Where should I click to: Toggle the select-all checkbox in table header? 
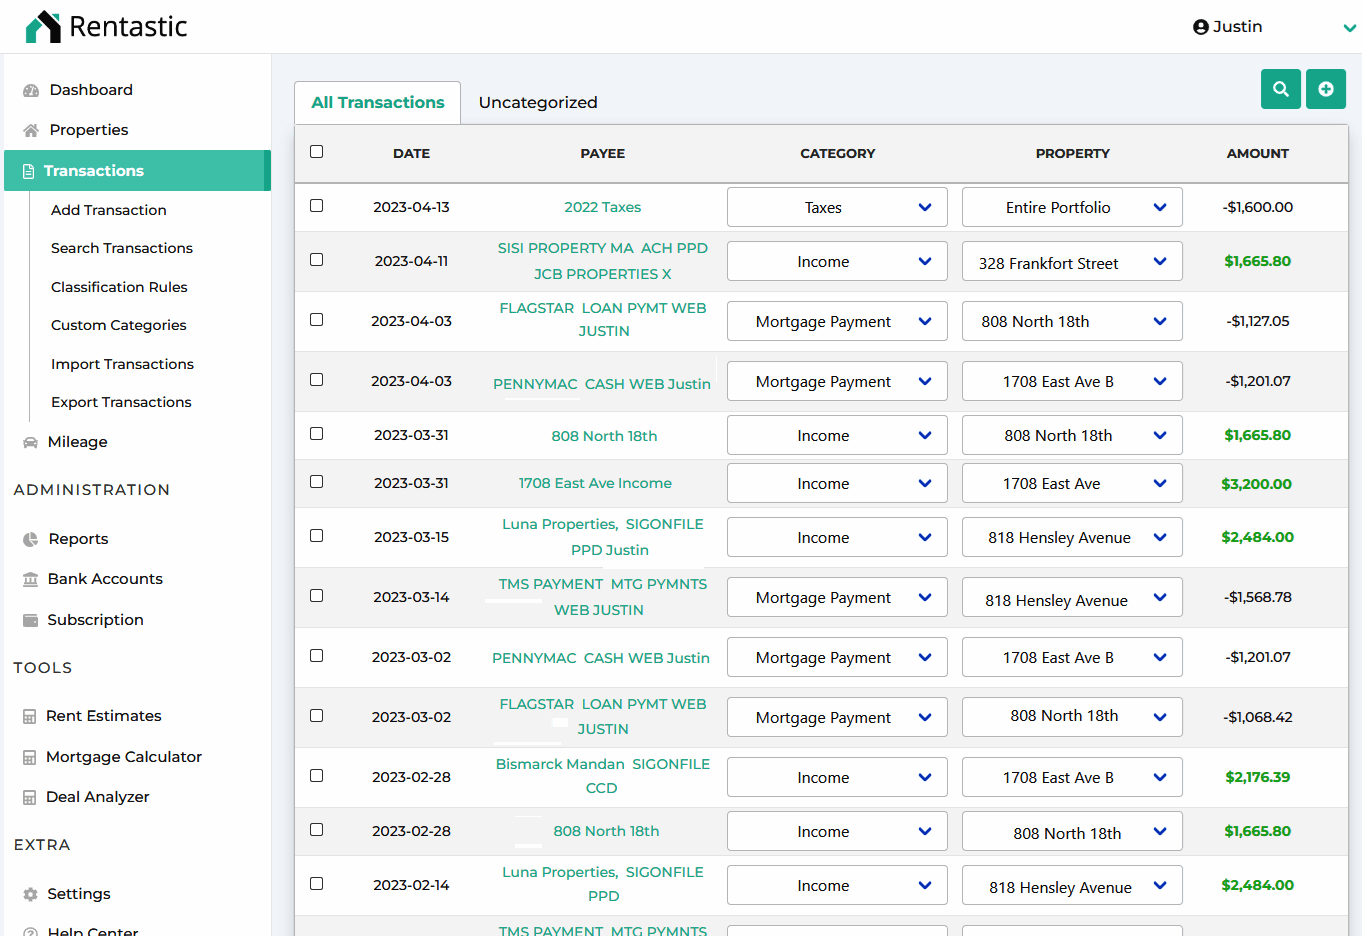317,152
